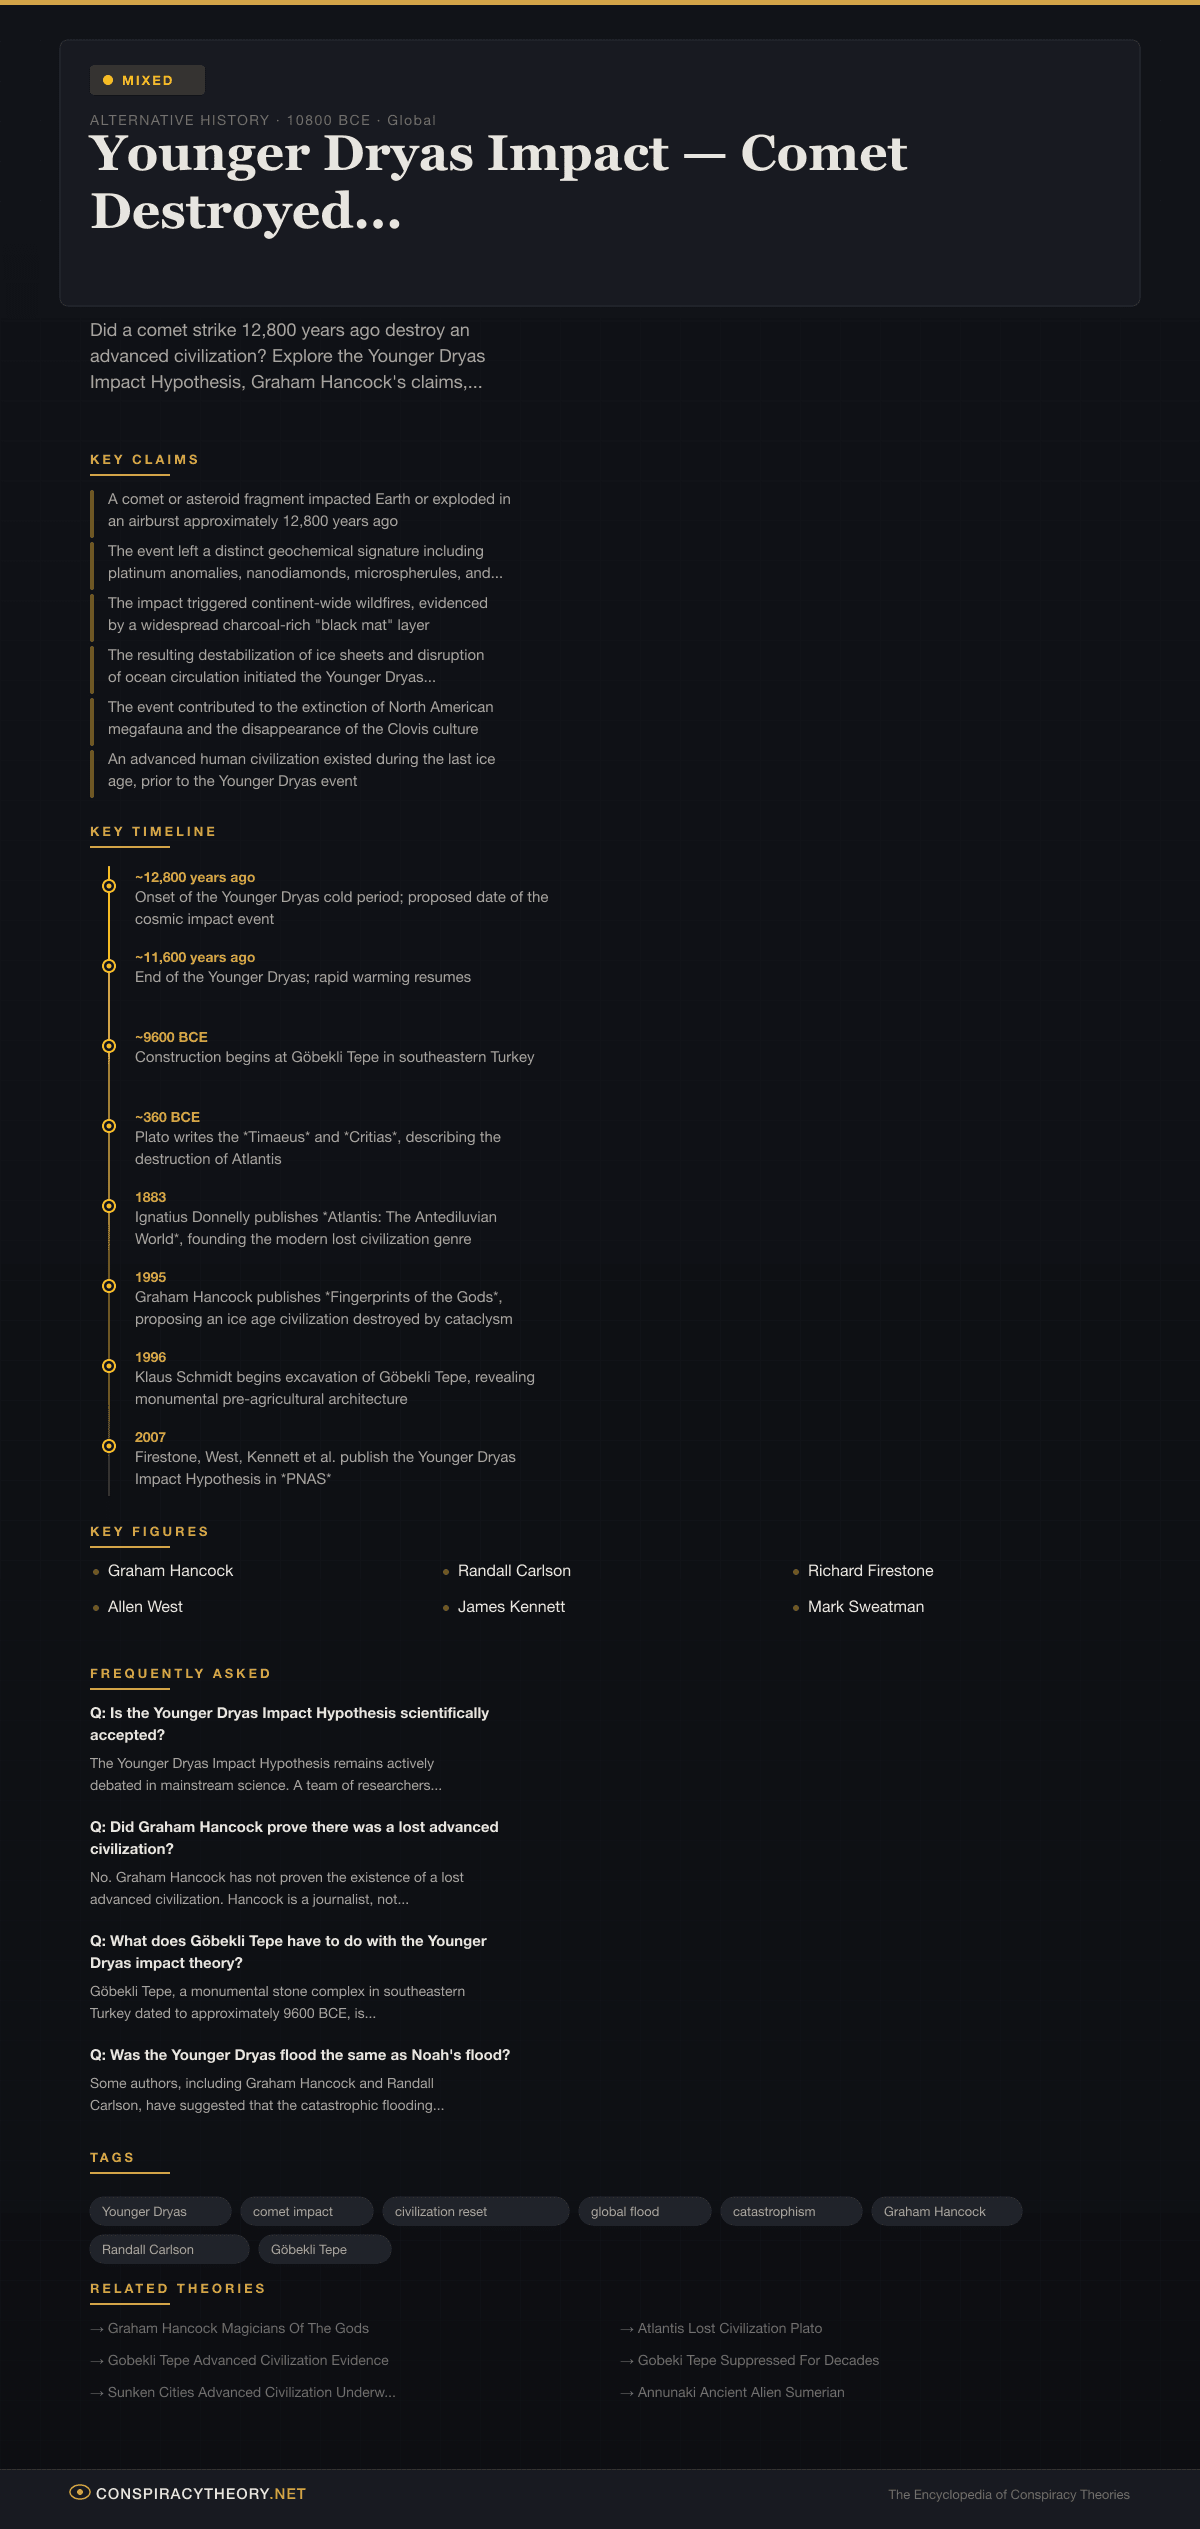Click the yellow dot in the MIXED badge

(x=108, y=80)
